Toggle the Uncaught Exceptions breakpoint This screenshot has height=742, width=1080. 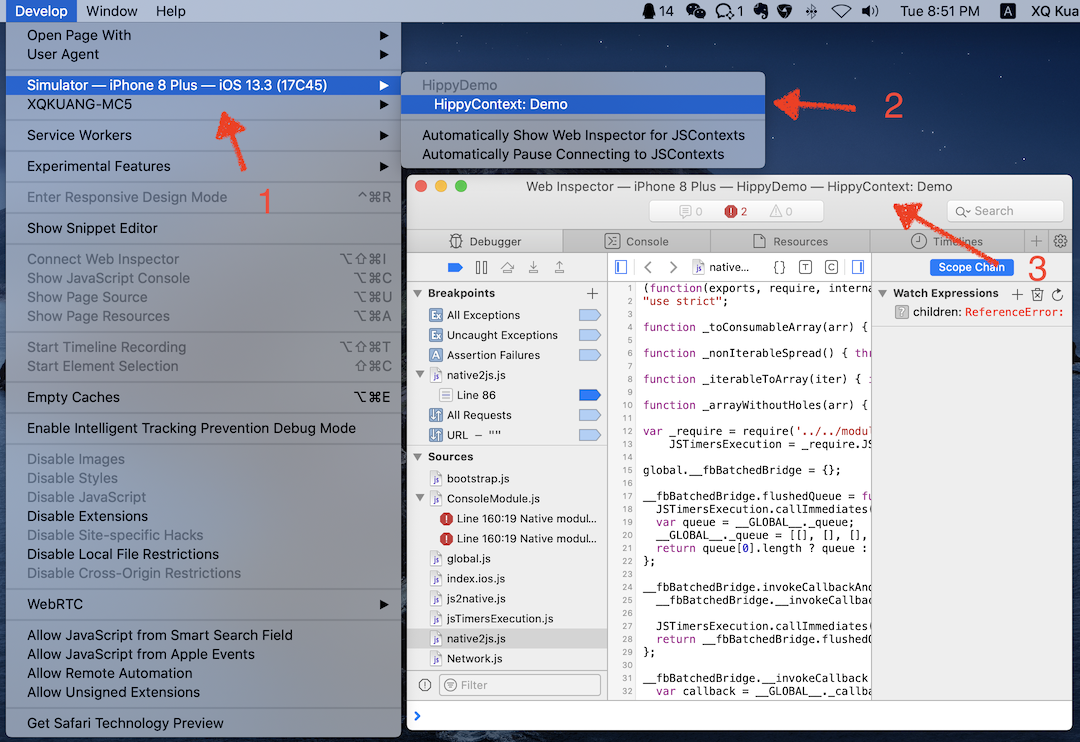(590, 335)
